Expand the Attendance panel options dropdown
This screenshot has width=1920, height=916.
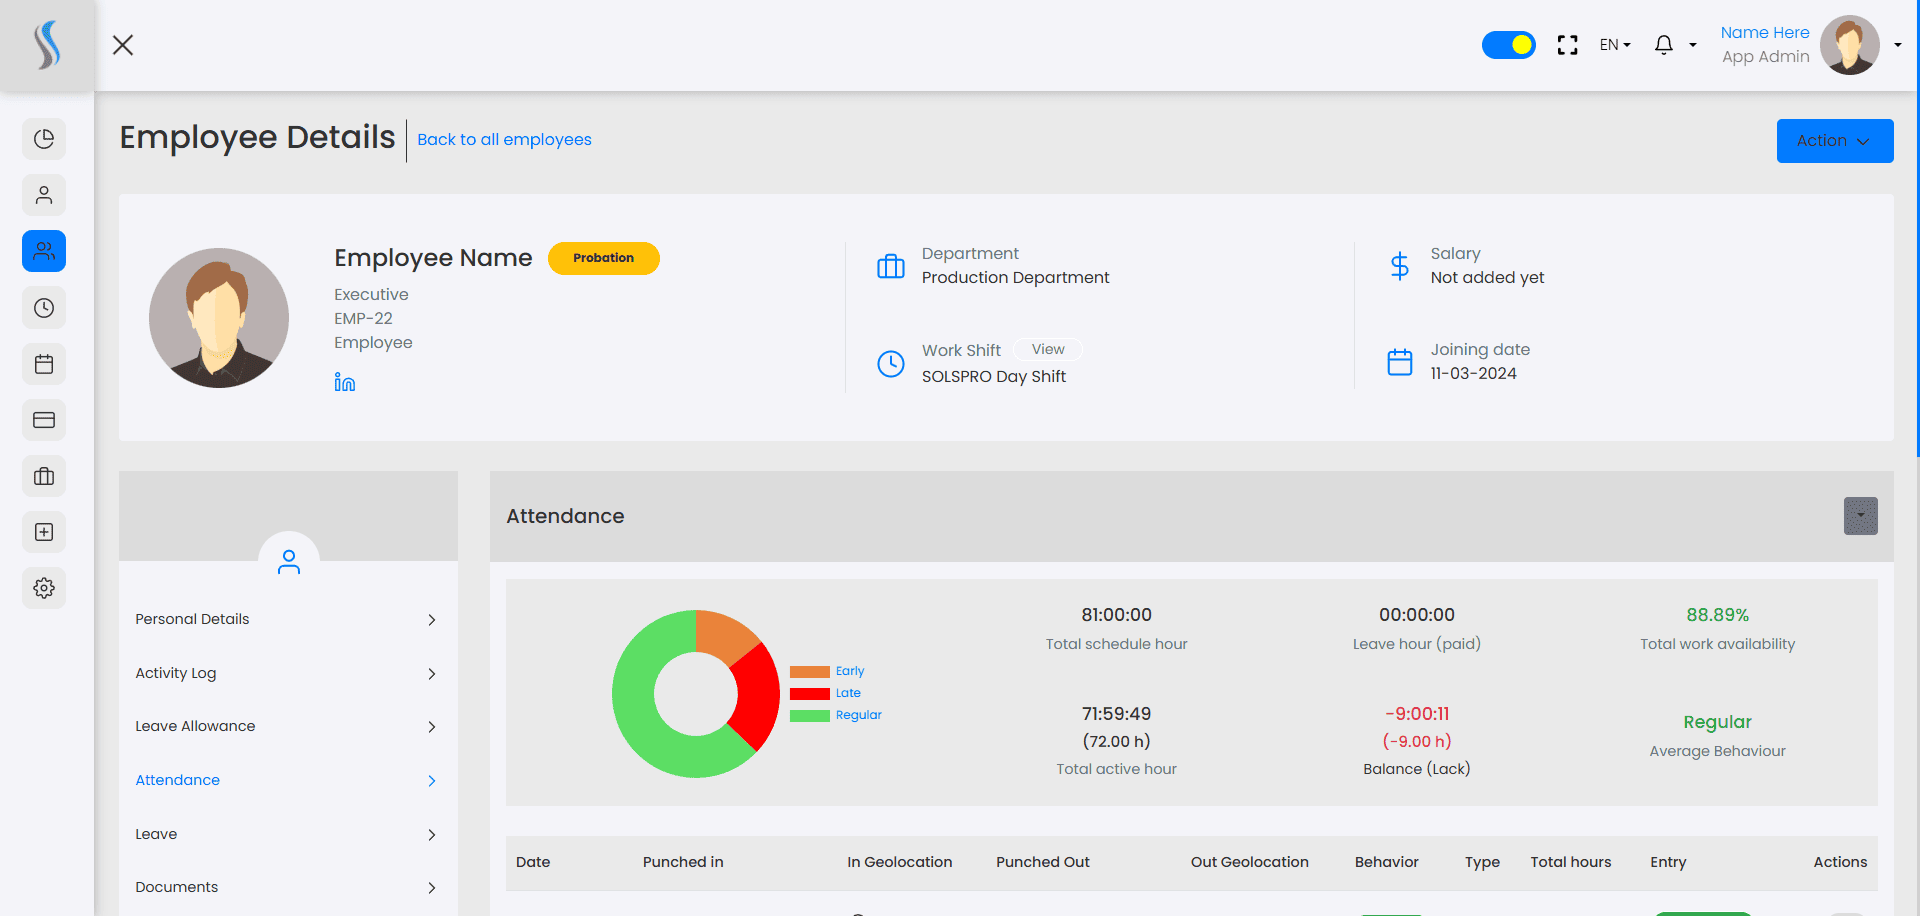(1861, 516)
